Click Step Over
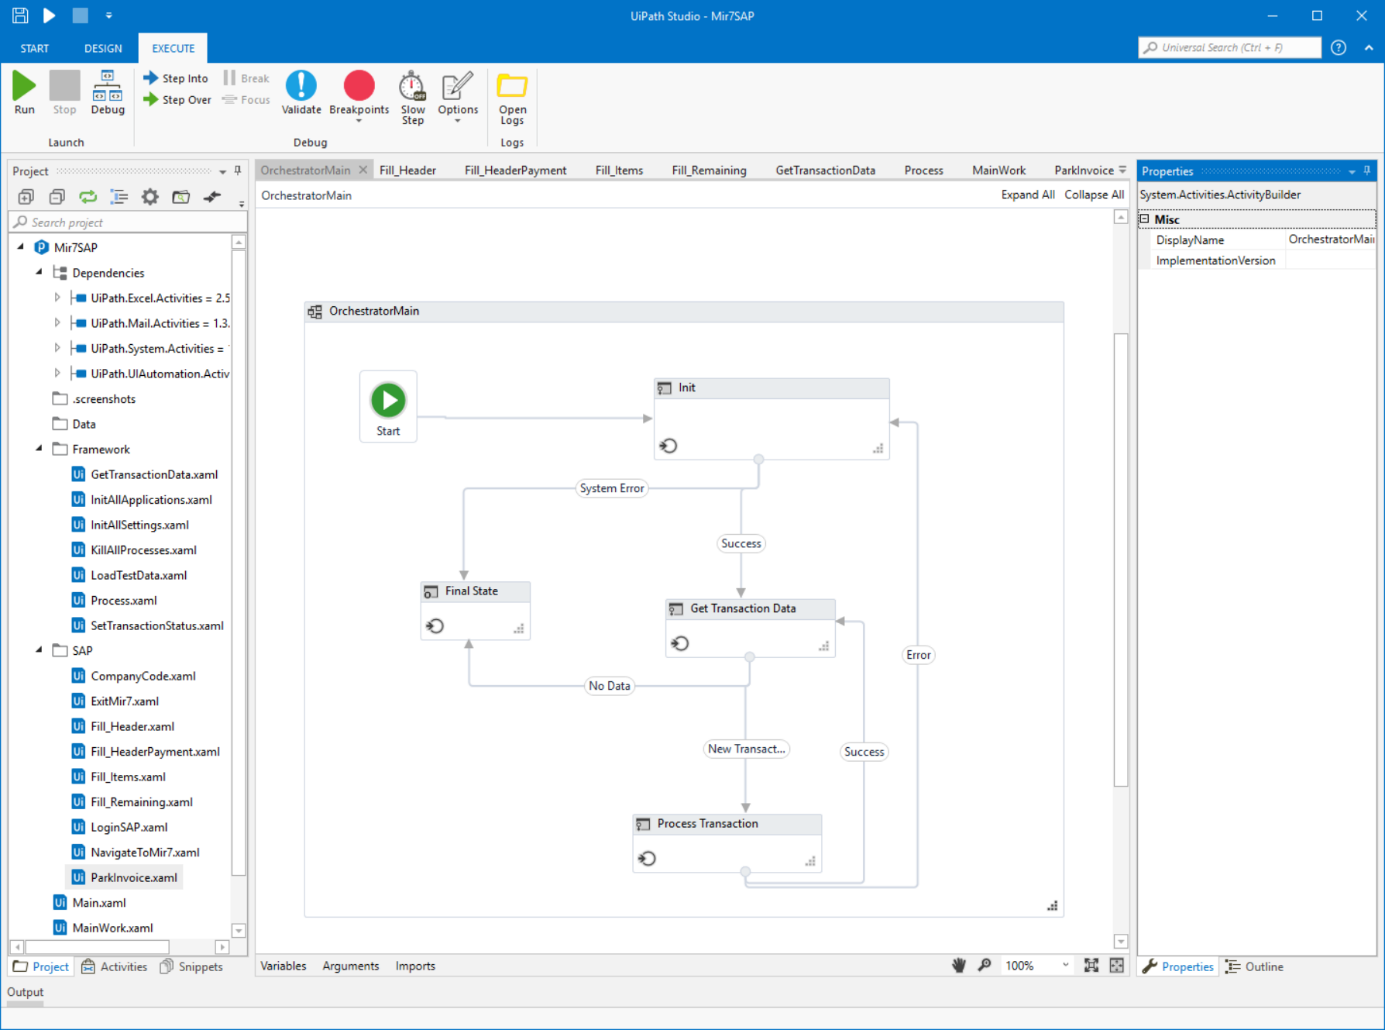 pyautogui.click(x=177, y=100)
